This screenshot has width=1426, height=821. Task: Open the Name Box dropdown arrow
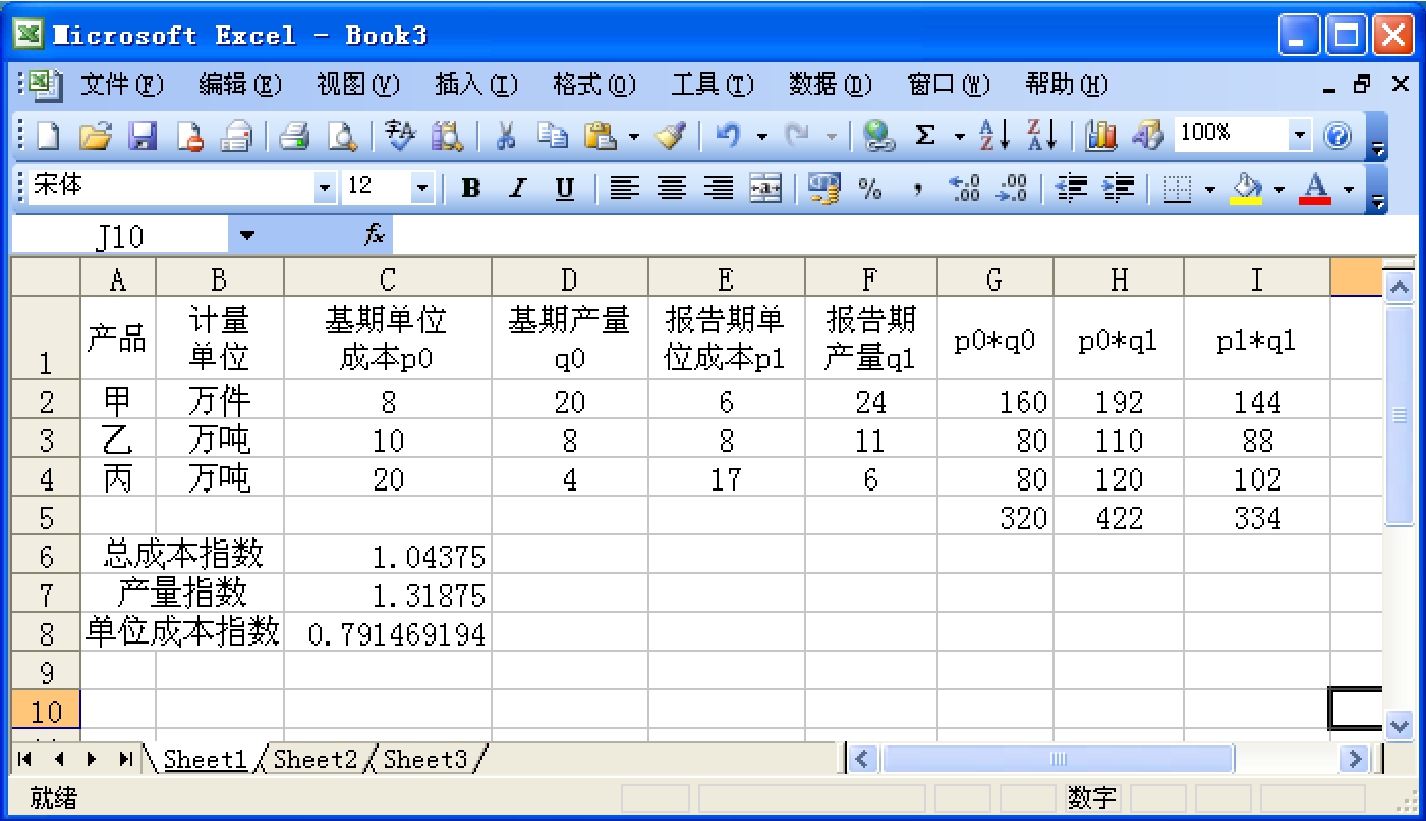tap(247, 237)
